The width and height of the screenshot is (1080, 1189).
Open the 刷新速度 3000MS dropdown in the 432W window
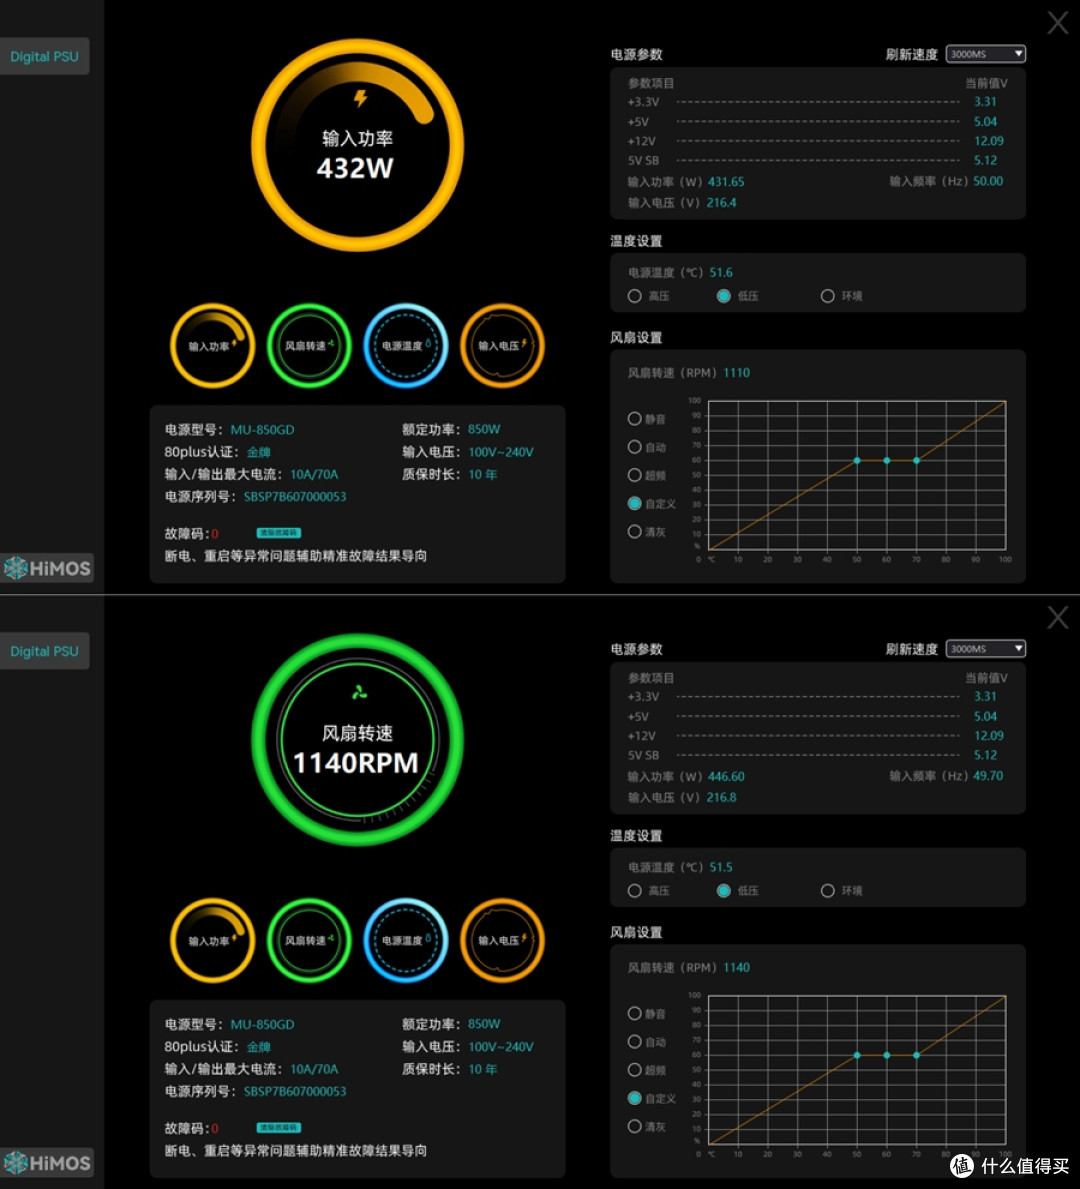point(986,54)
